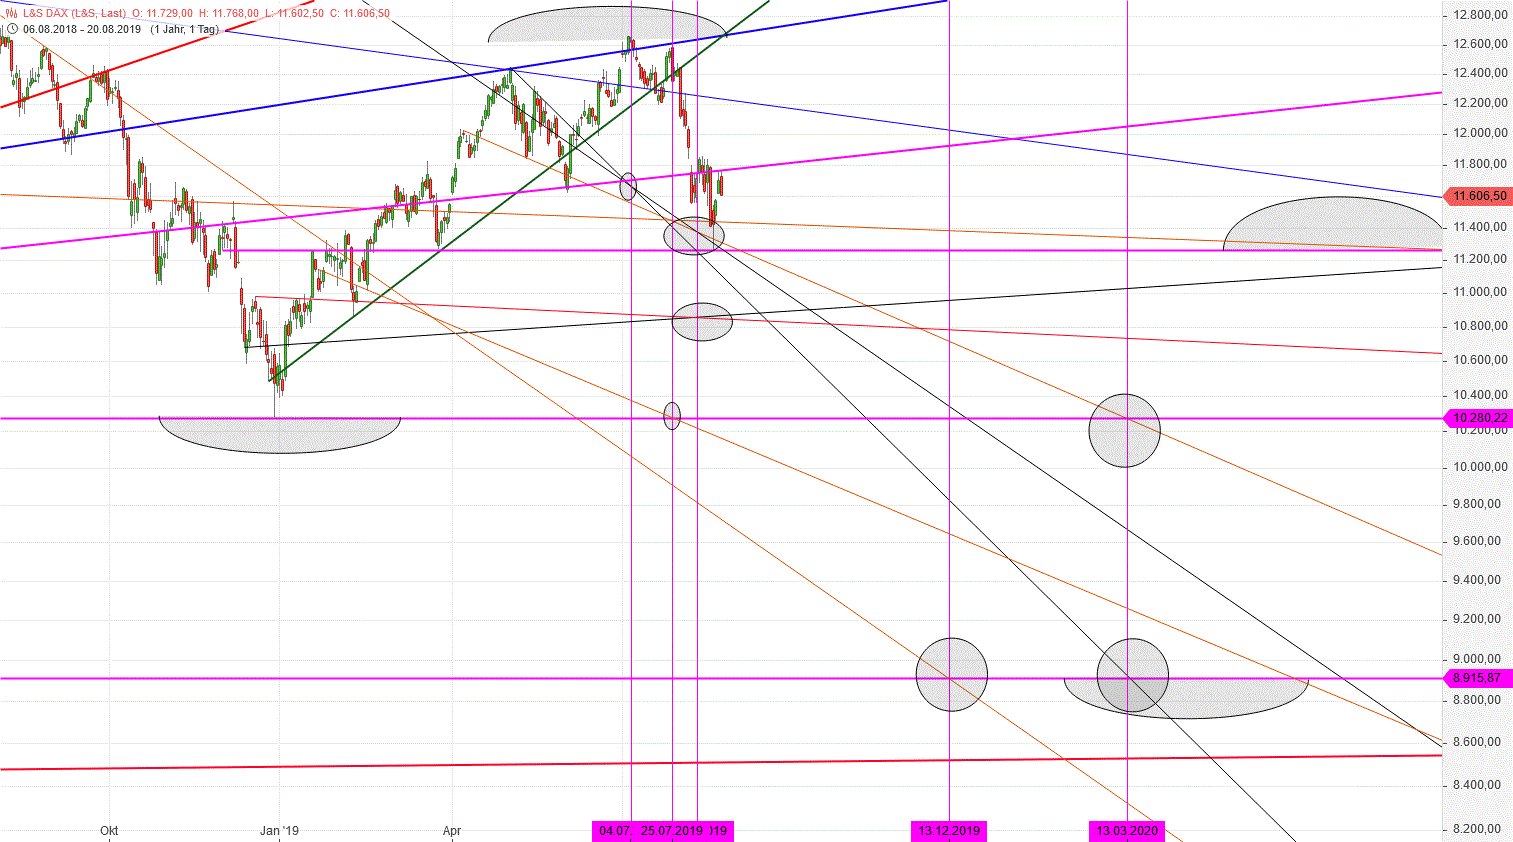Click the 11.400,00 price axis label
This screenshot has width=1513, height=842.
pyautogui.click(x=1480, y=227)
